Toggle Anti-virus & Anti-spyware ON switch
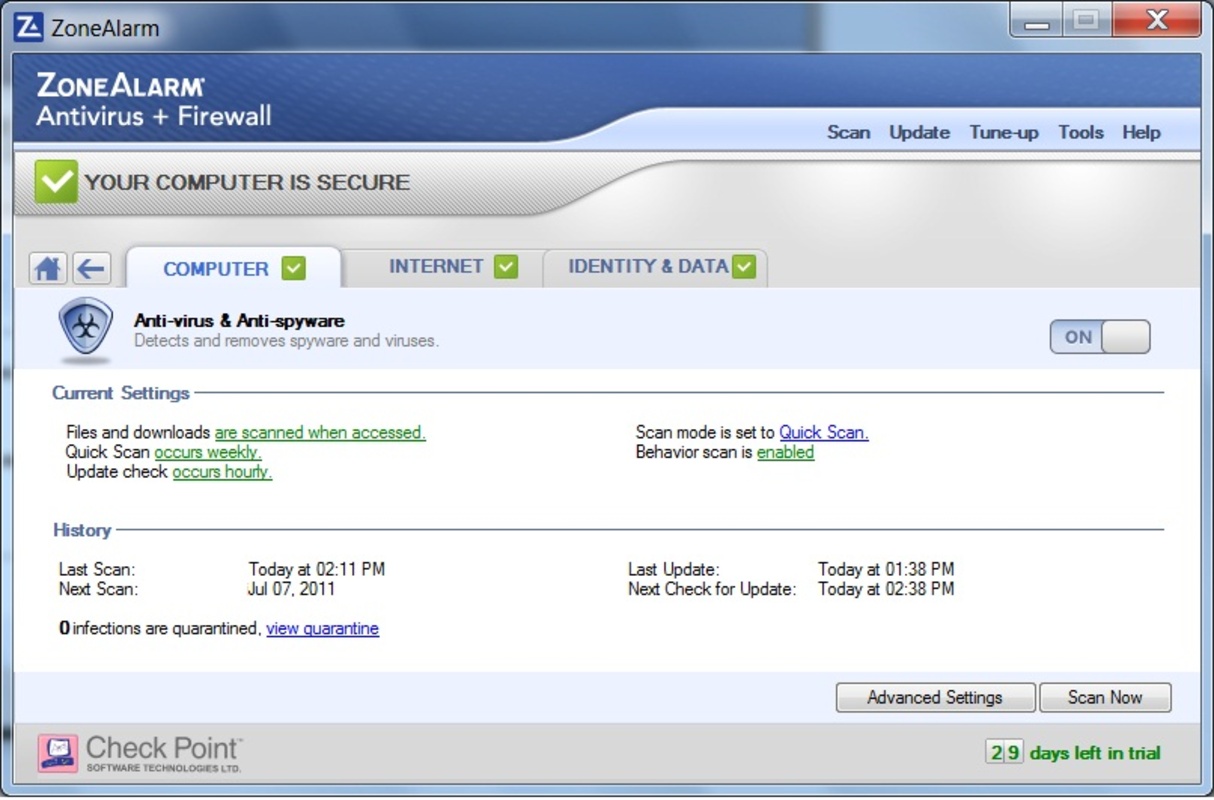The image size is (1214, 800). [1099, 337]
